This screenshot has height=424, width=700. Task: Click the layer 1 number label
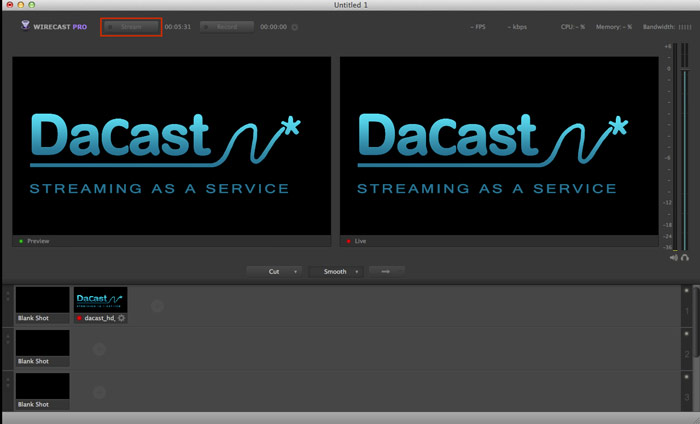click(x=687, y=311)
